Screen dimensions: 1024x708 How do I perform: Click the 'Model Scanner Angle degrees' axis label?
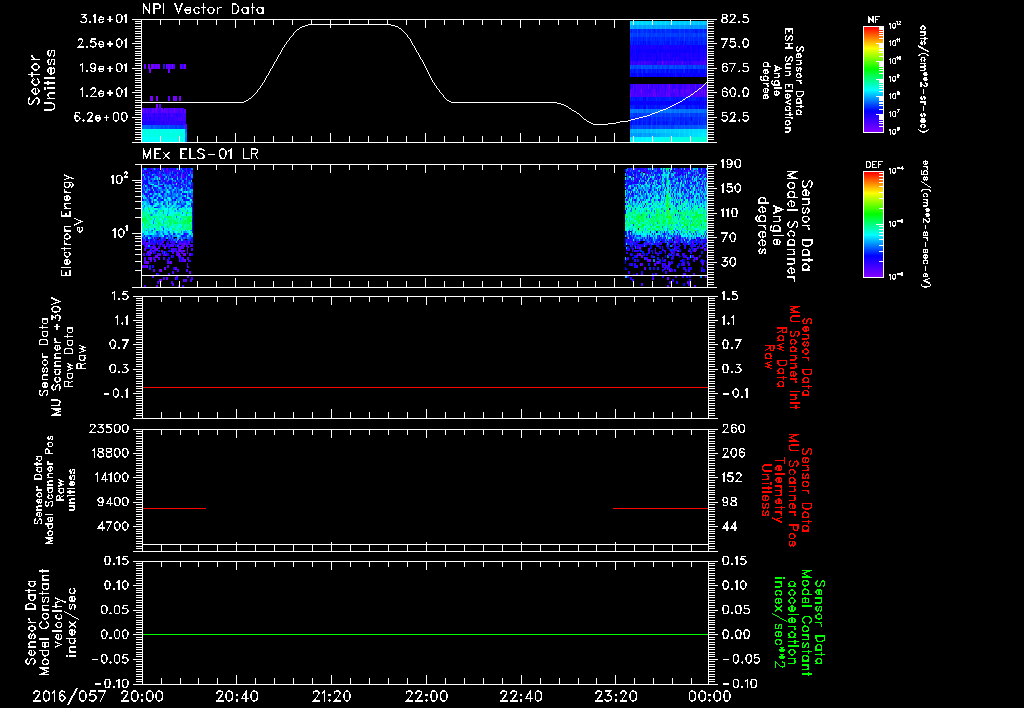tap(784, 225)
